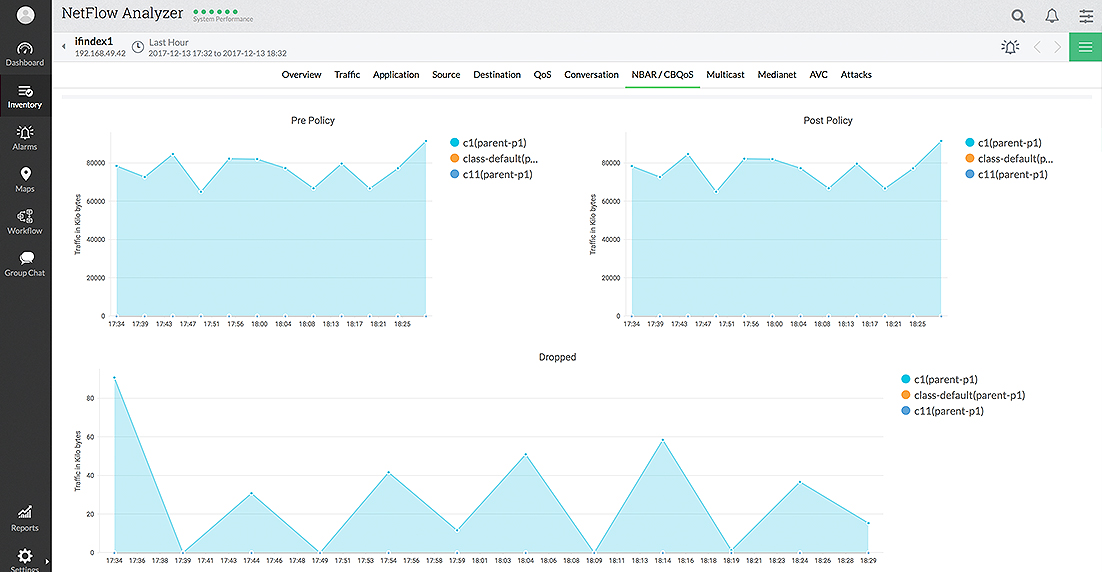Click the System Performance indicator dots
Screen dimensions: 1102x572
216,12
